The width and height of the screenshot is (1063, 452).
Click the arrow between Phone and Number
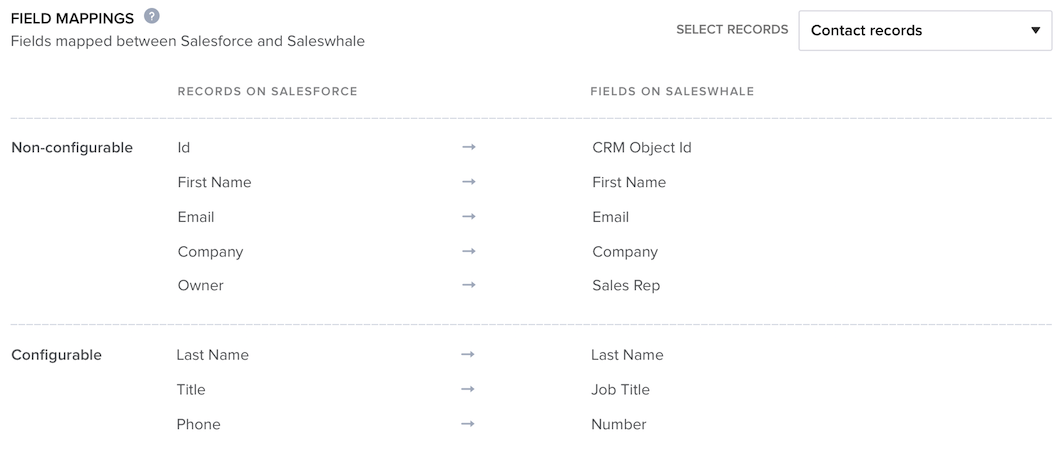pos(467,424)
